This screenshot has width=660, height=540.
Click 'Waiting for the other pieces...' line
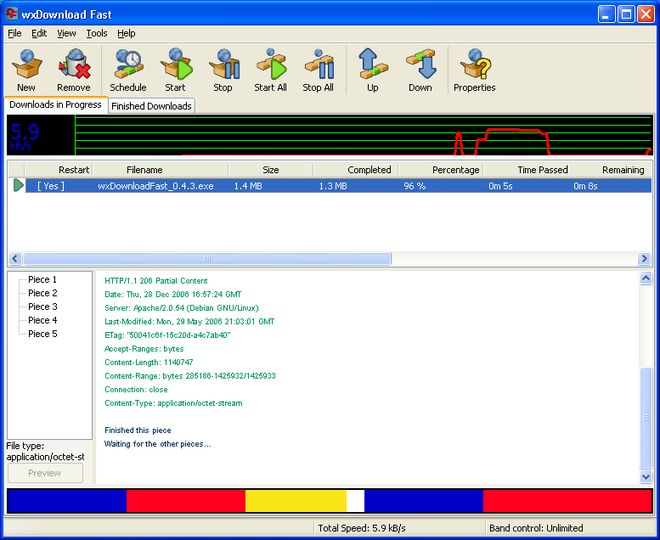pos(157,444)
